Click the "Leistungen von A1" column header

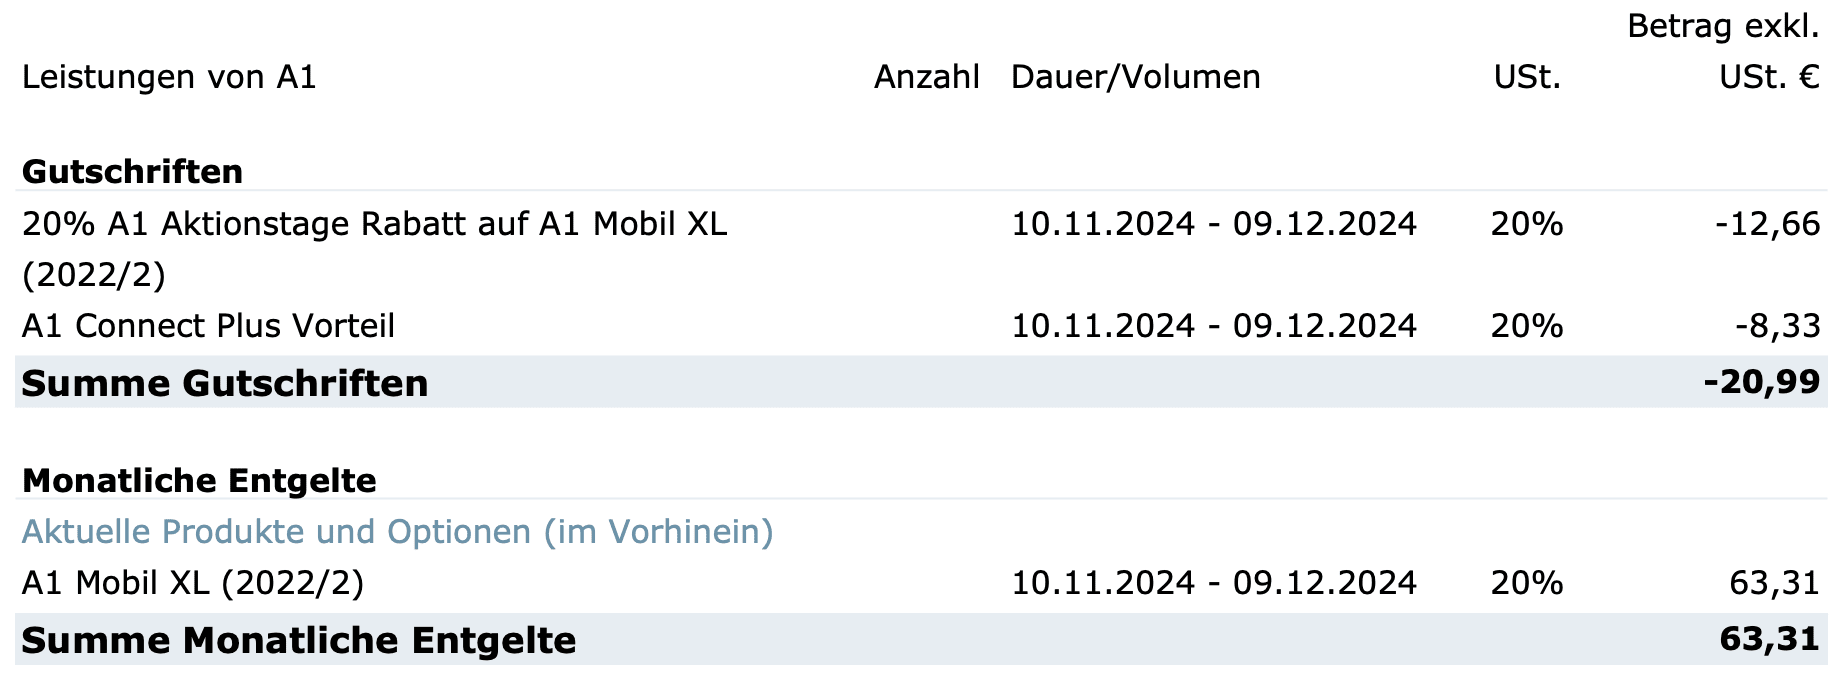coord(169,78)
